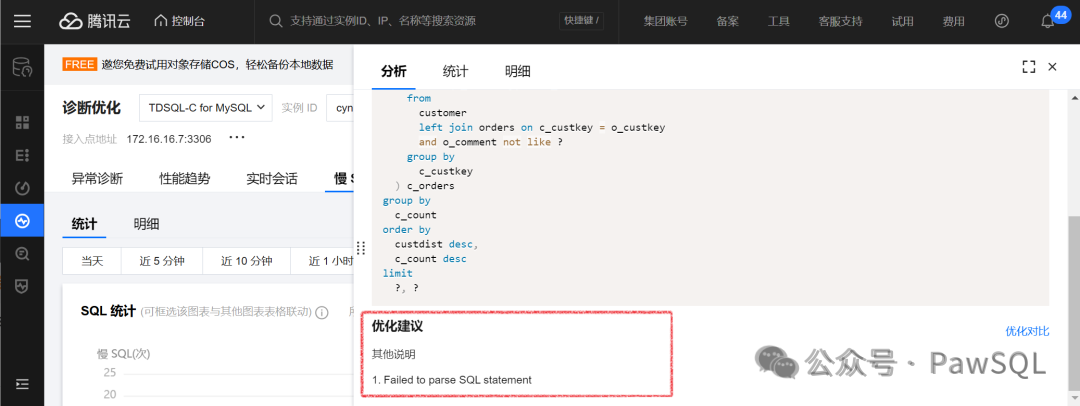Click the 快捷键 shortcut hint
The height and width of the screenshot is (406, 1080).
click(581, 21)
